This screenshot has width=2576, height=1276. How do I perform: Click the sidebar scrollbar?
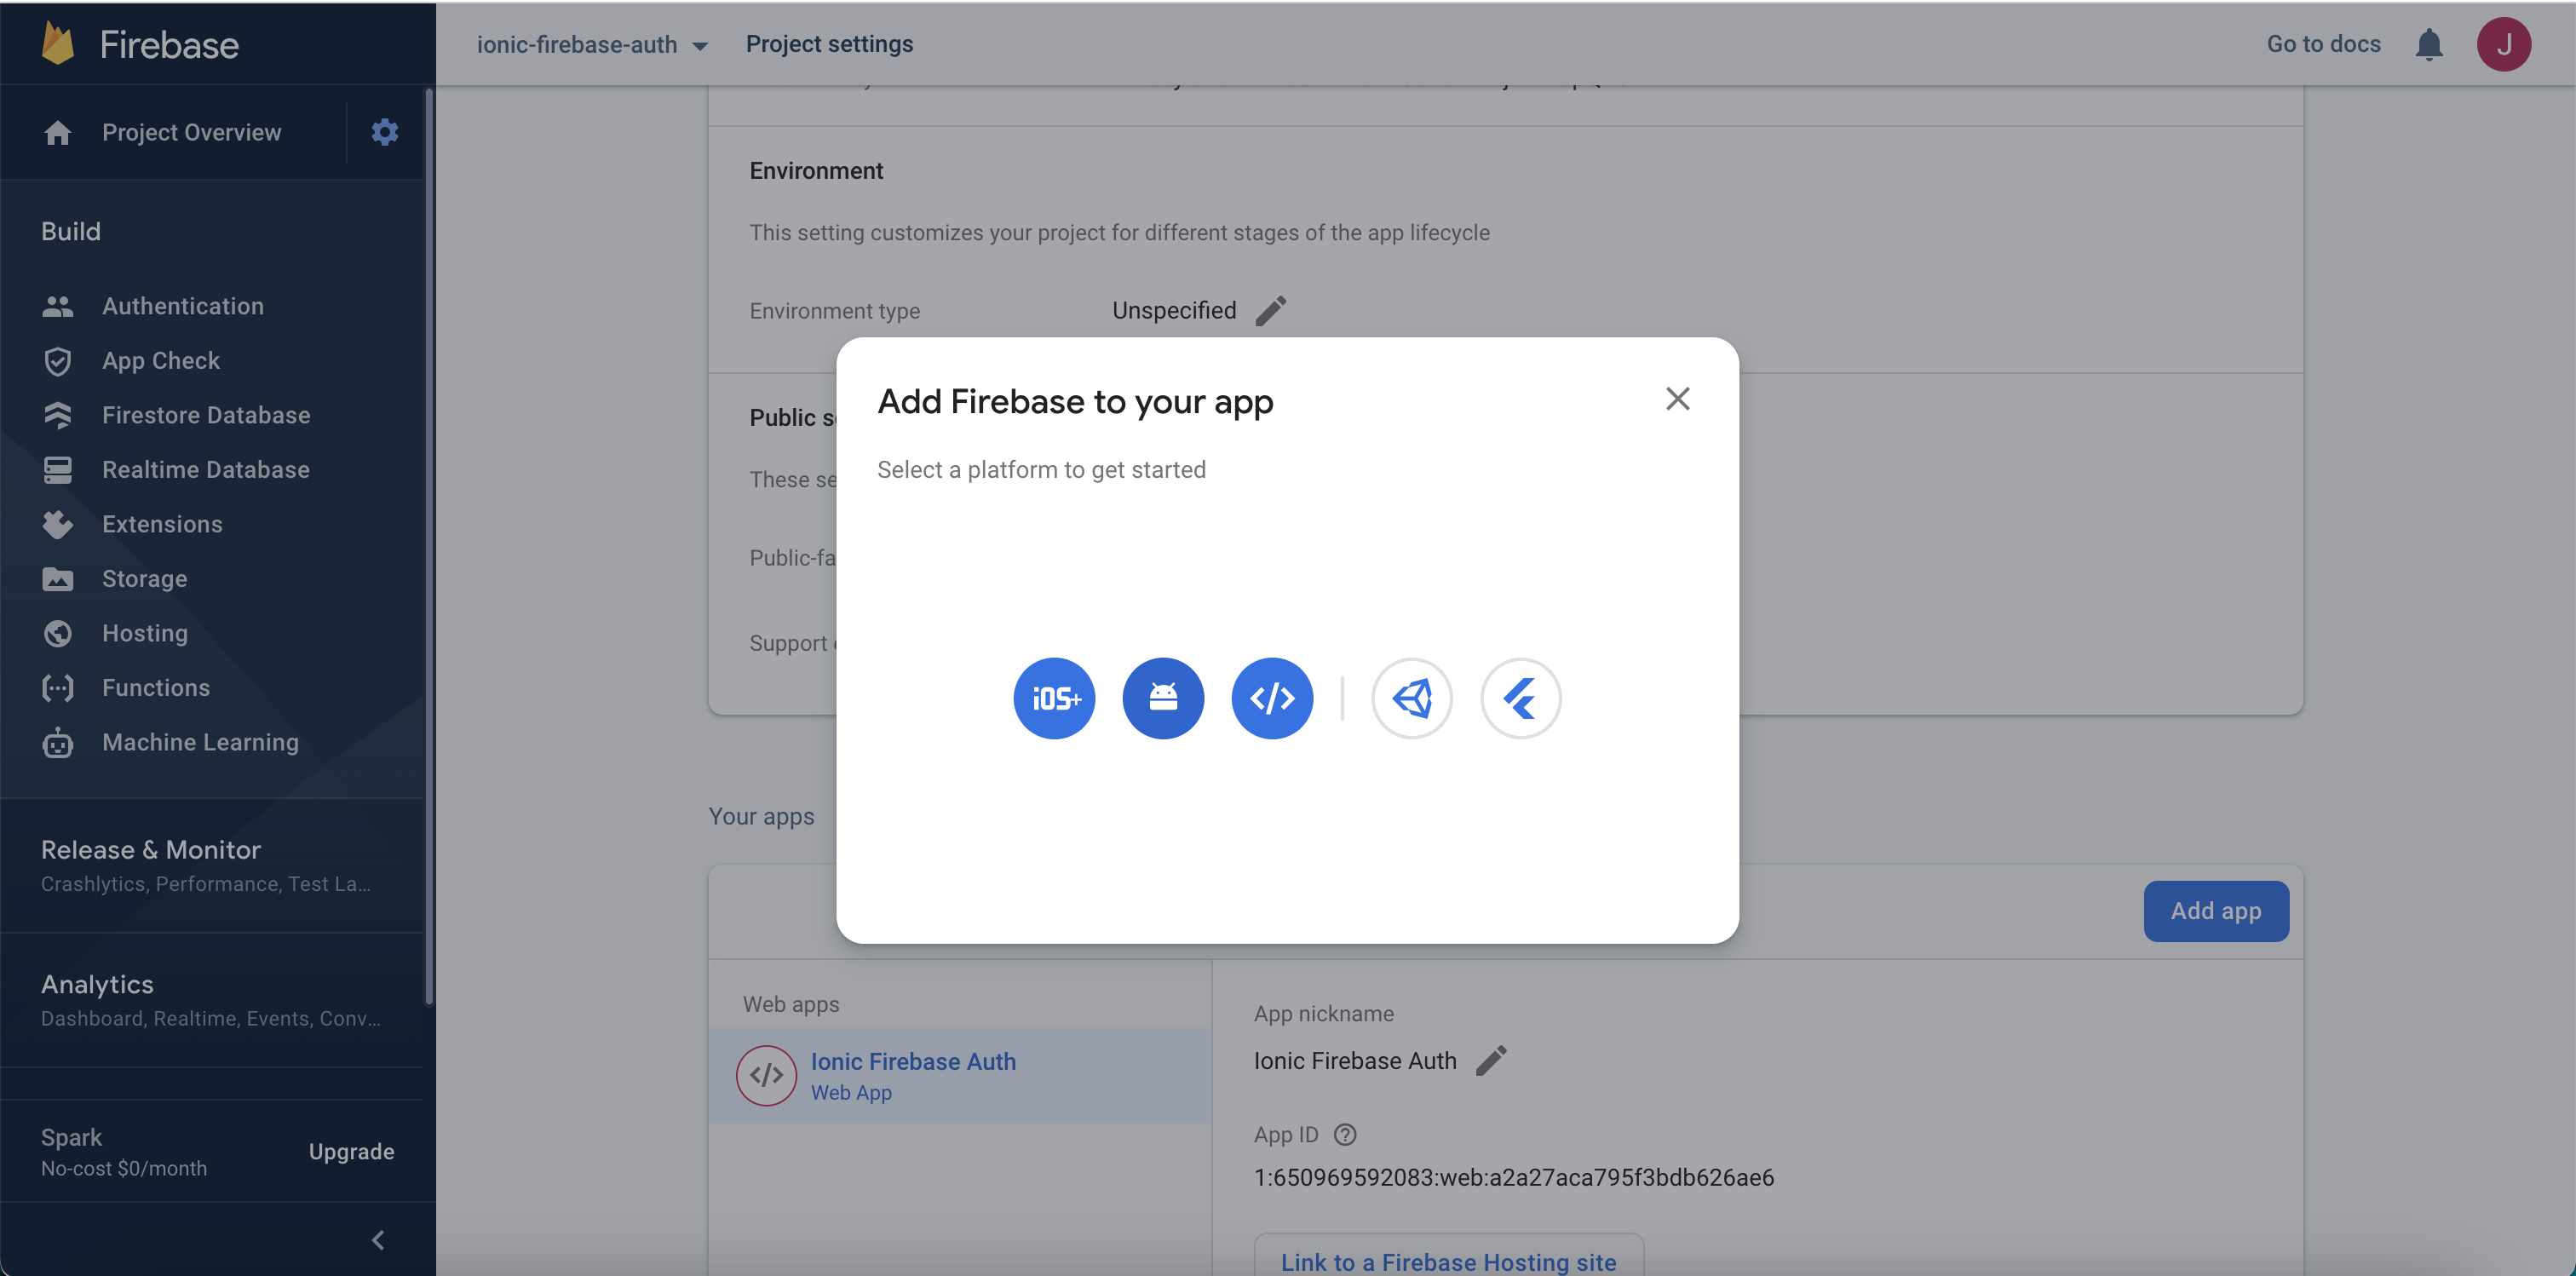click(x=429, y=546)
